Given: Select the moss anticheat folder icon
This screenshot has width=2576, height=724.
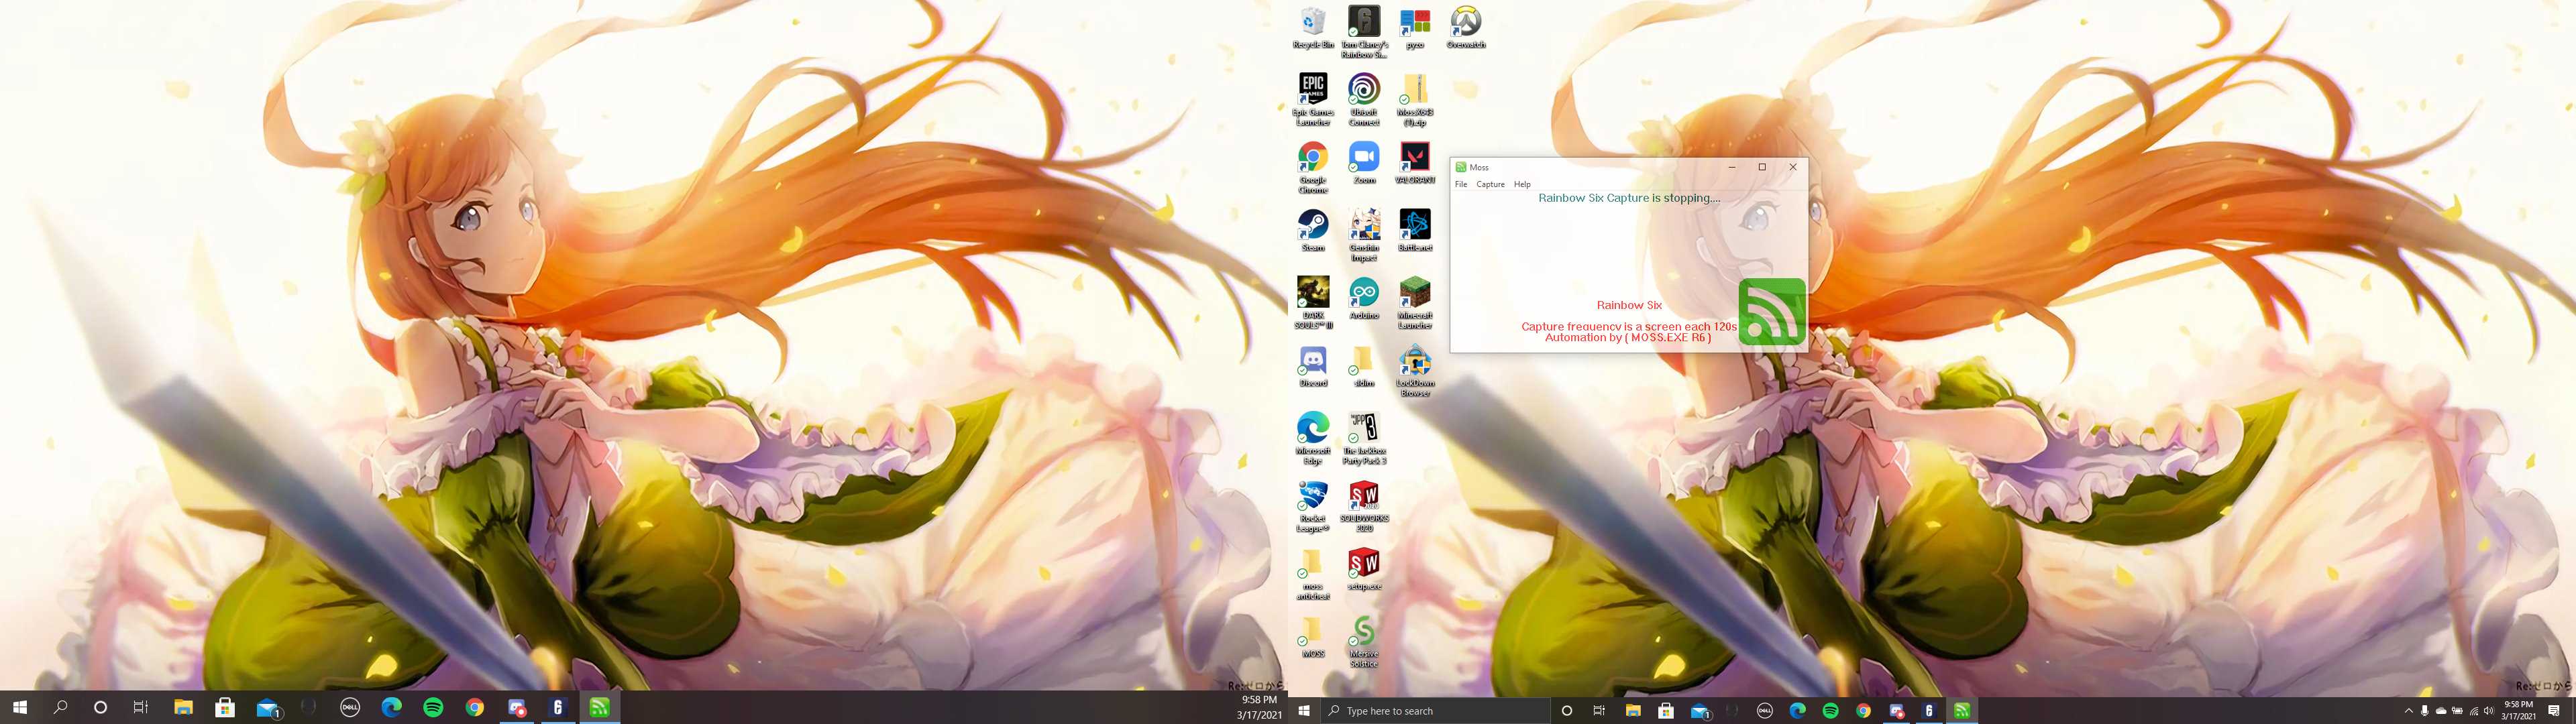Looking at the screenshot, I should point(1313,574).
